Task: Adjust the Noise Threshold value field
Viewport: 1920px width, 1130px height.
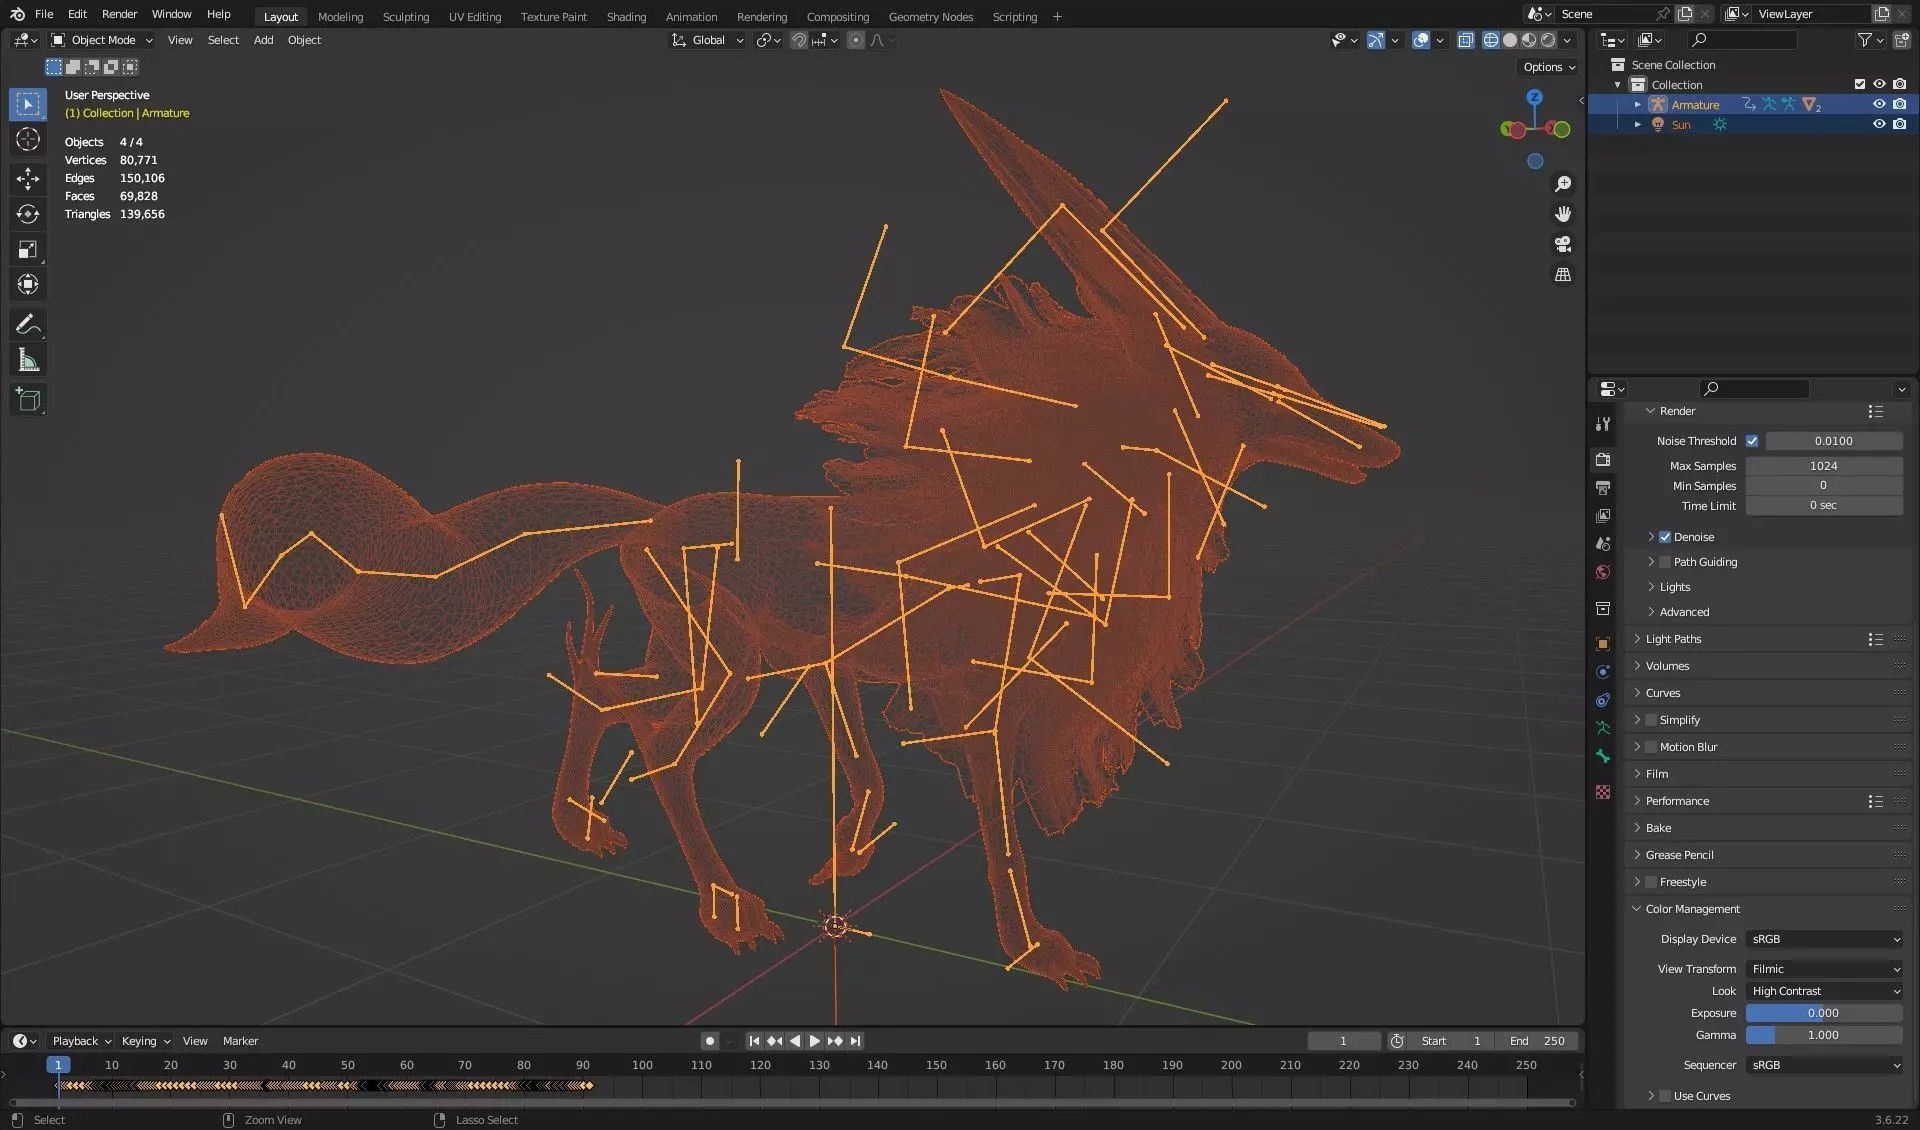Action: click(1833, 441)
